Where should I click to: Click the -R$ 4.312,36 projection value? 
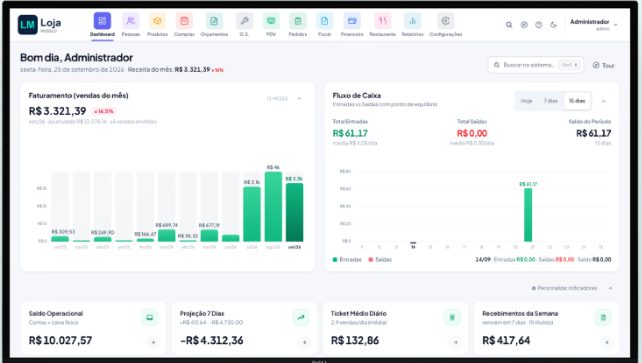pyautogui.click(x=212, y=340)
